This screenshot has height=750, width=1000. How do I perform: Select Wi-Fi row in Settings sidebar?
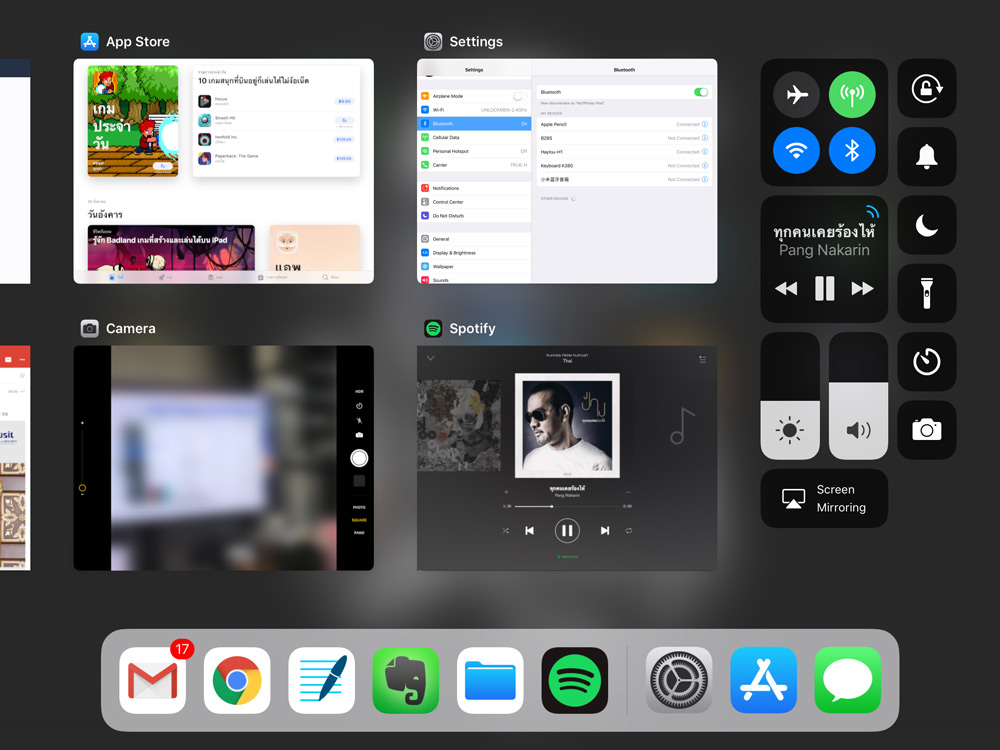tap(474, 110)
